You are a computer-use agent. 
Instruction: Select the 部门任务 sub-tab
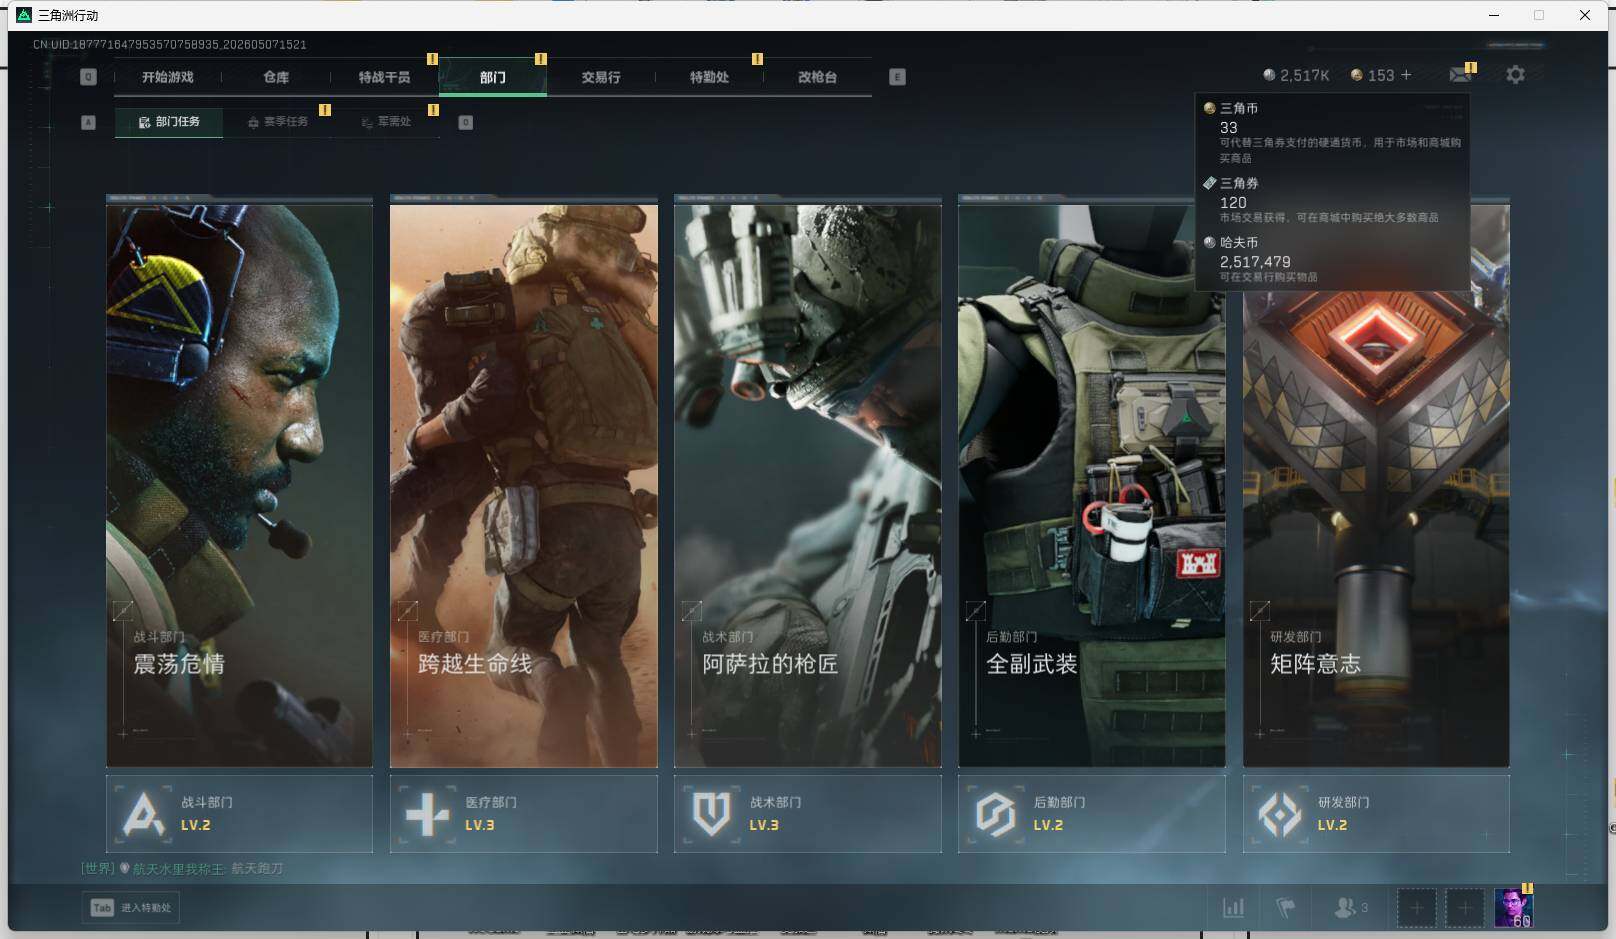click(x=169, y=122)
